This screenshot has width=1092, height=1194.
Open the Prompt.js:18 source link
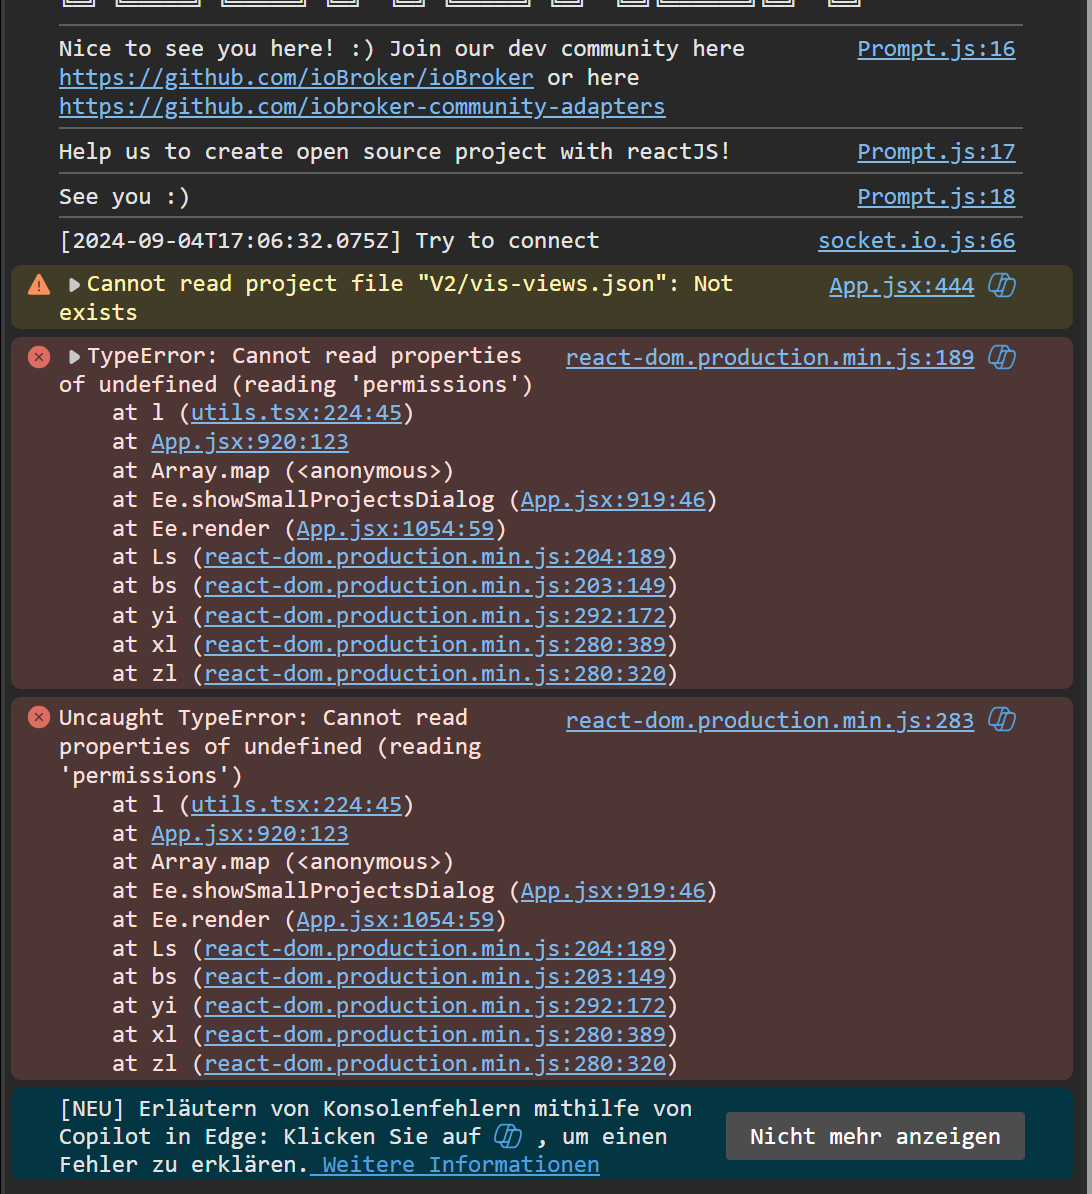[x=936, y=197]
